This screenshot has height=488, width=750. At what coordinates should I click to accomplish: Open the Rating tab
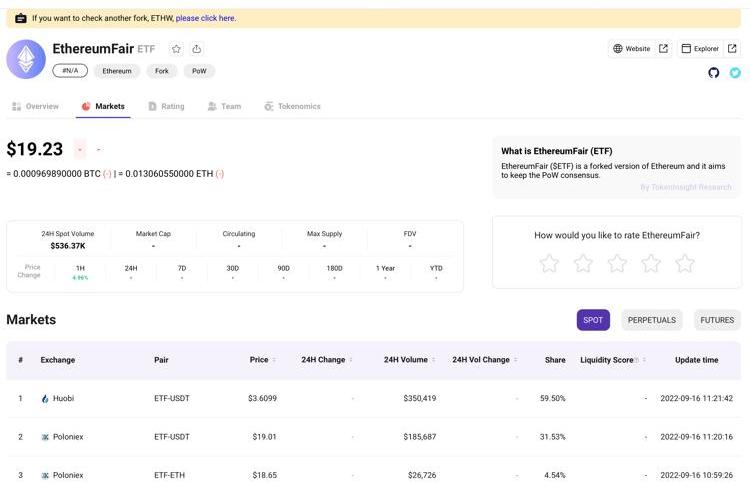(x=166, y=106)
